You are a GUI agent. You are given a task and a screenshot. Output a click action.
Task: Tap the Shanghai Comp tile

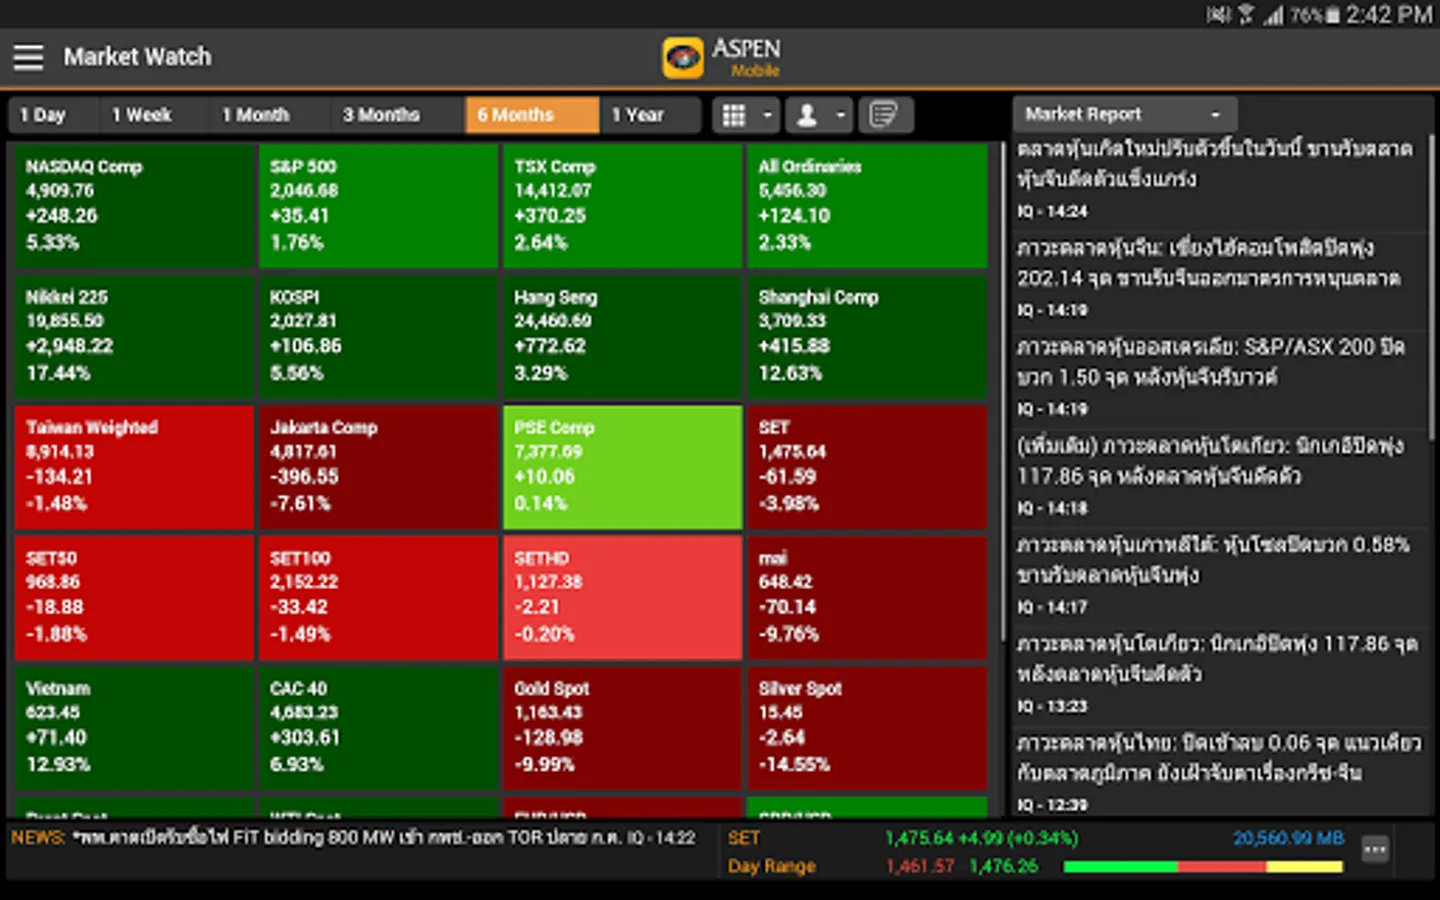tap(867, 337)
